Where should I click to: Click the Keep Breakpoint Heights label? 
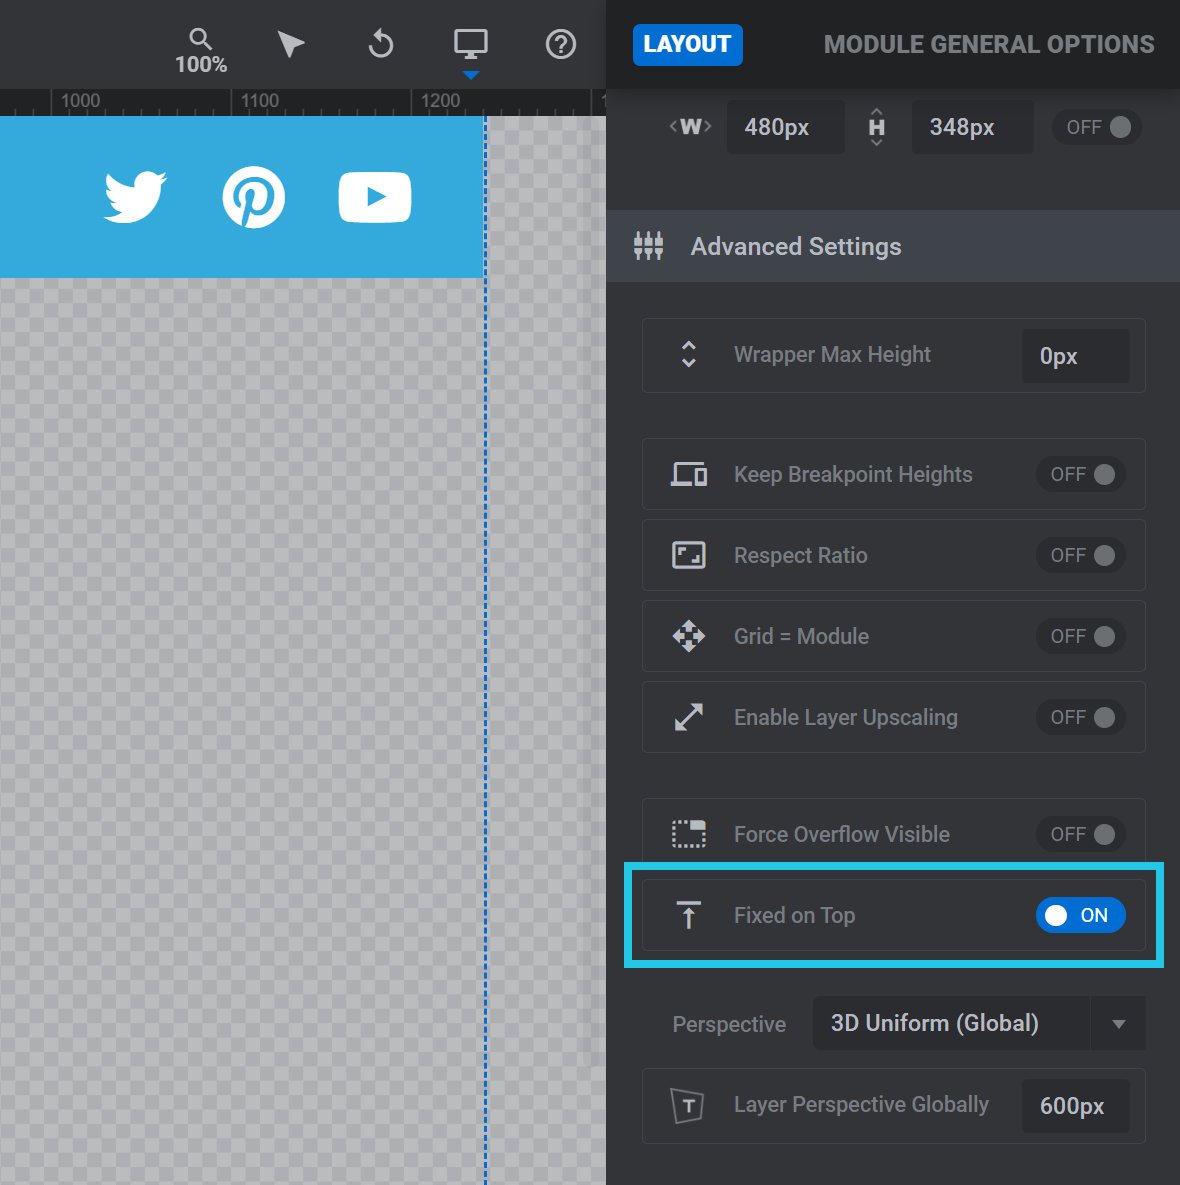(x=853, y=475)
